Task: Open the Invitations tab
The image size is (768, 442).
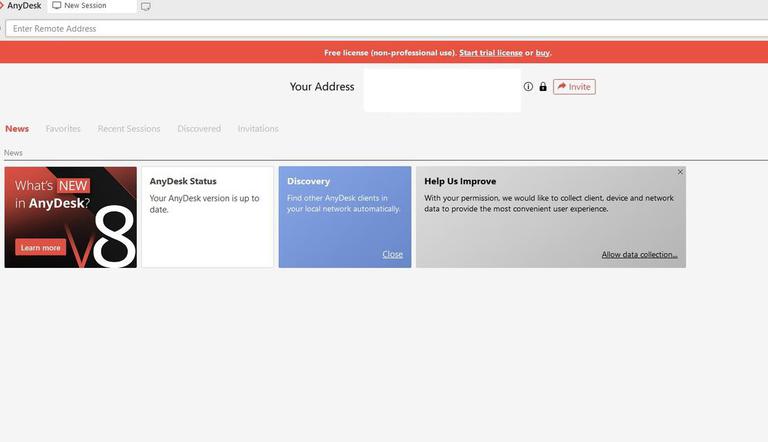Action: [x=258, y=128]
